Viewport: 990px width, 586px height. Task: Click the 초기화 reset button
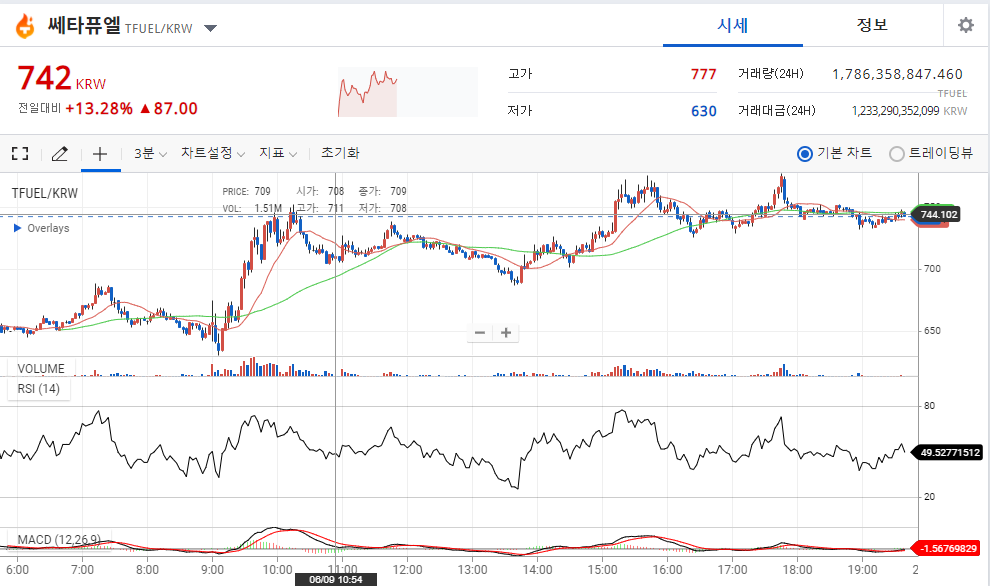click(340, 153)
